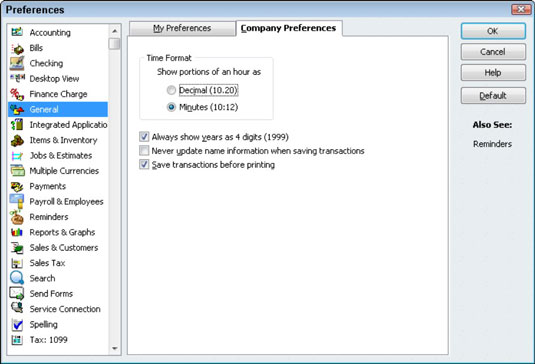Click the Service Connection icon
This screenshot has width=535, height=364.
[17, 308]
